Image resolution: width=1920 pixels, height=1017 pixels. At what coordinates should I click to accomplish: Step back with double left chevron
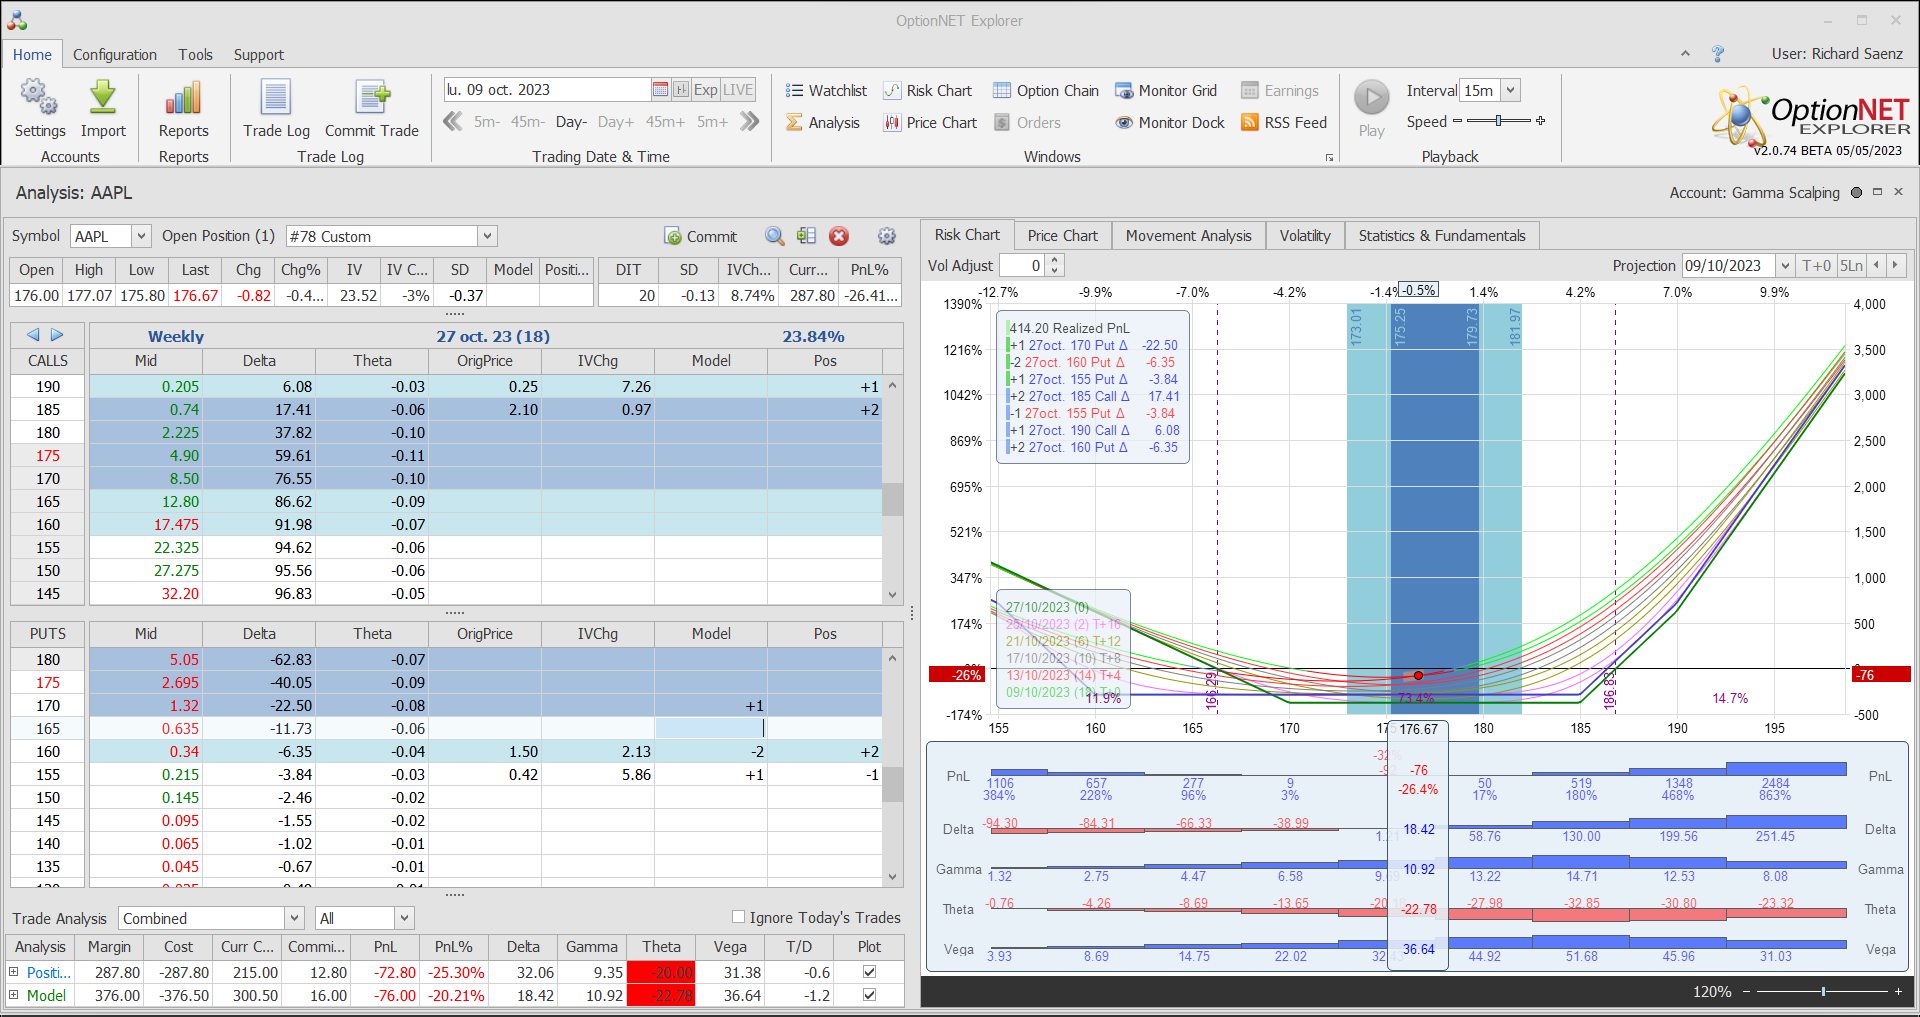pyautogui.click(x=453, y=122)
